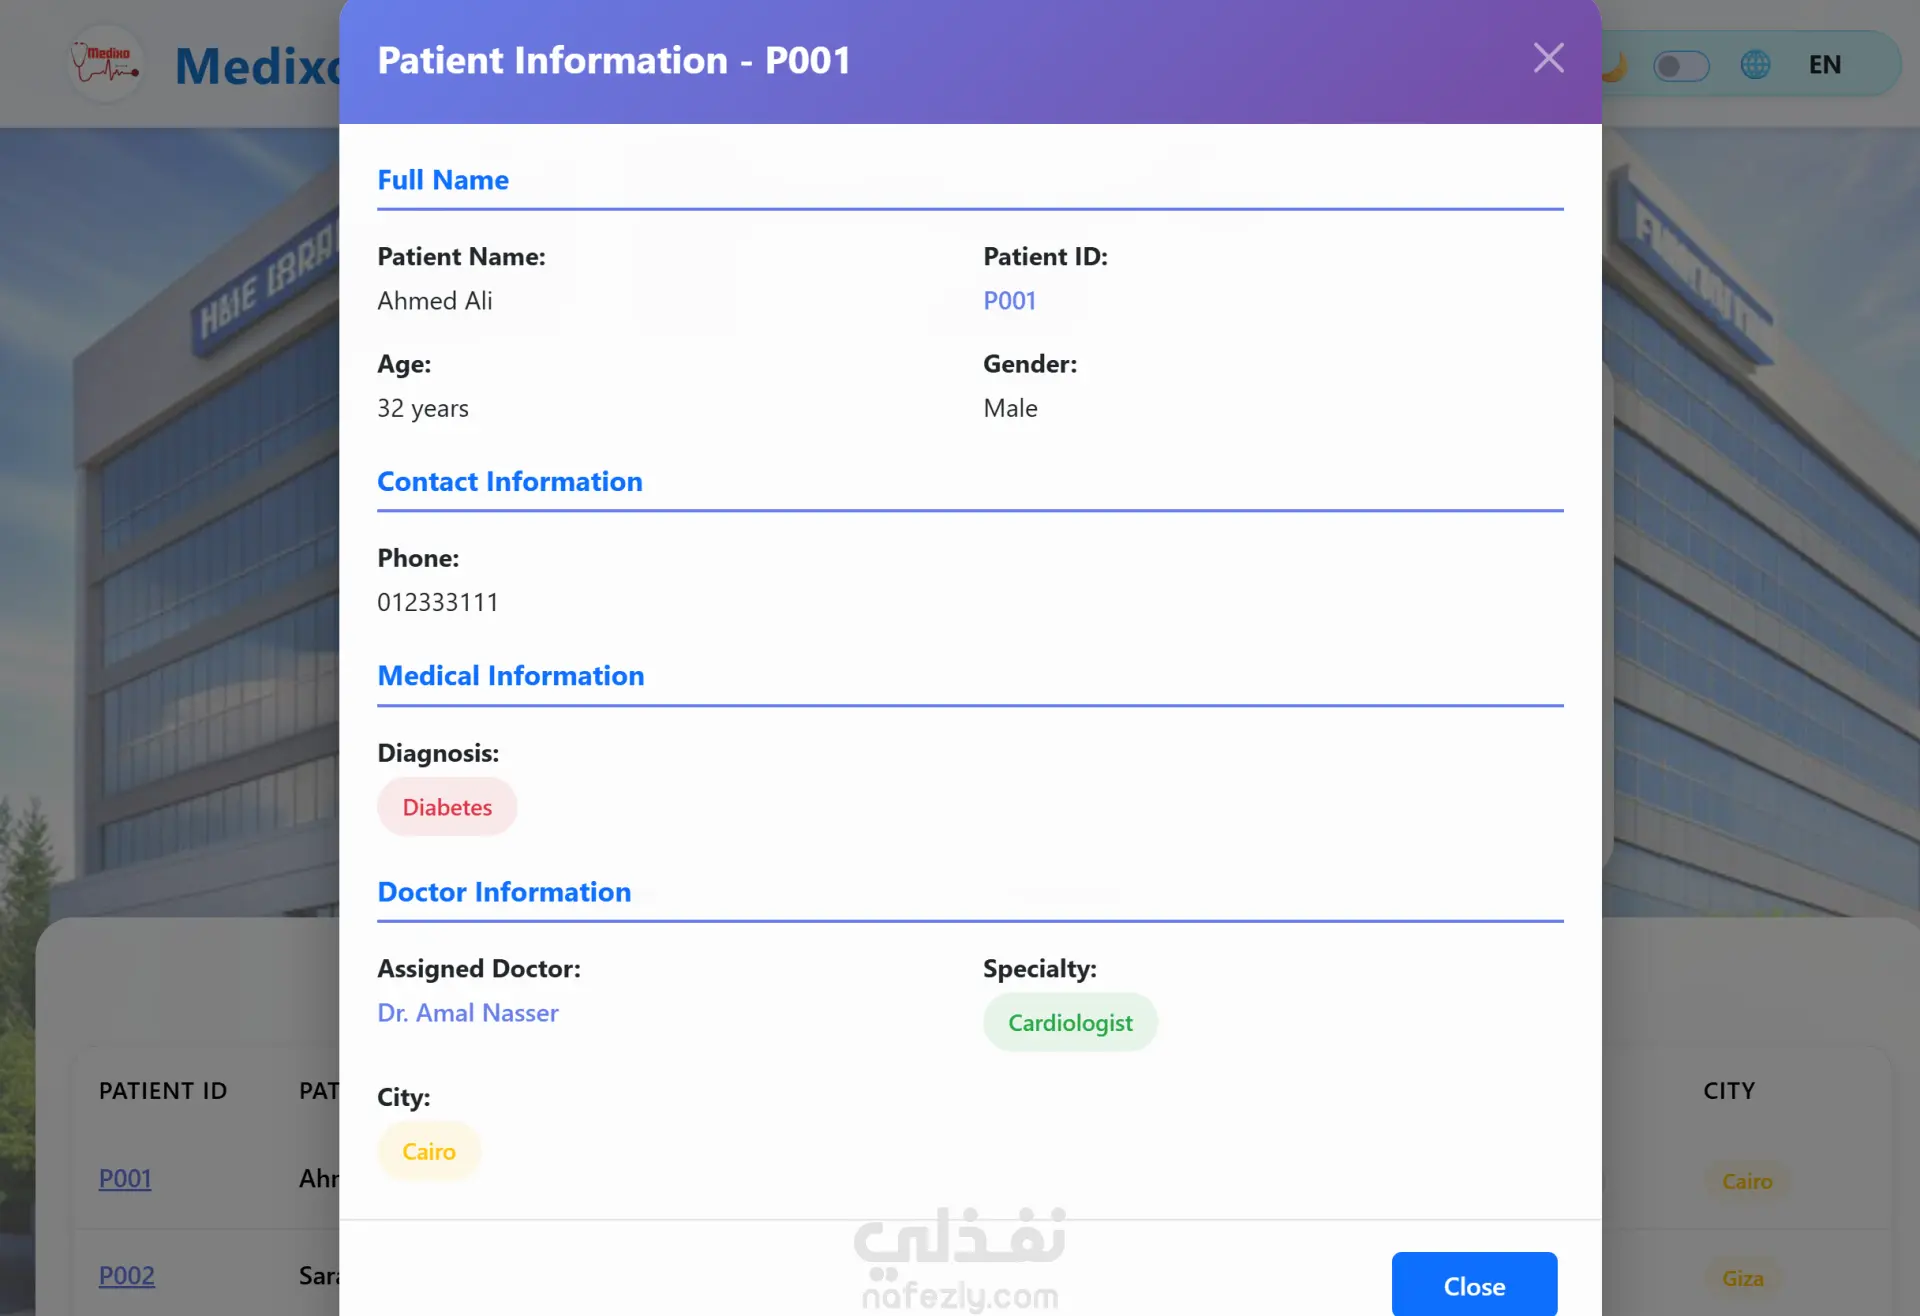The height and width of the screenshot is (1316, 1920).
Task: Toggle the dark mode switch
Action: (1681, 66)
